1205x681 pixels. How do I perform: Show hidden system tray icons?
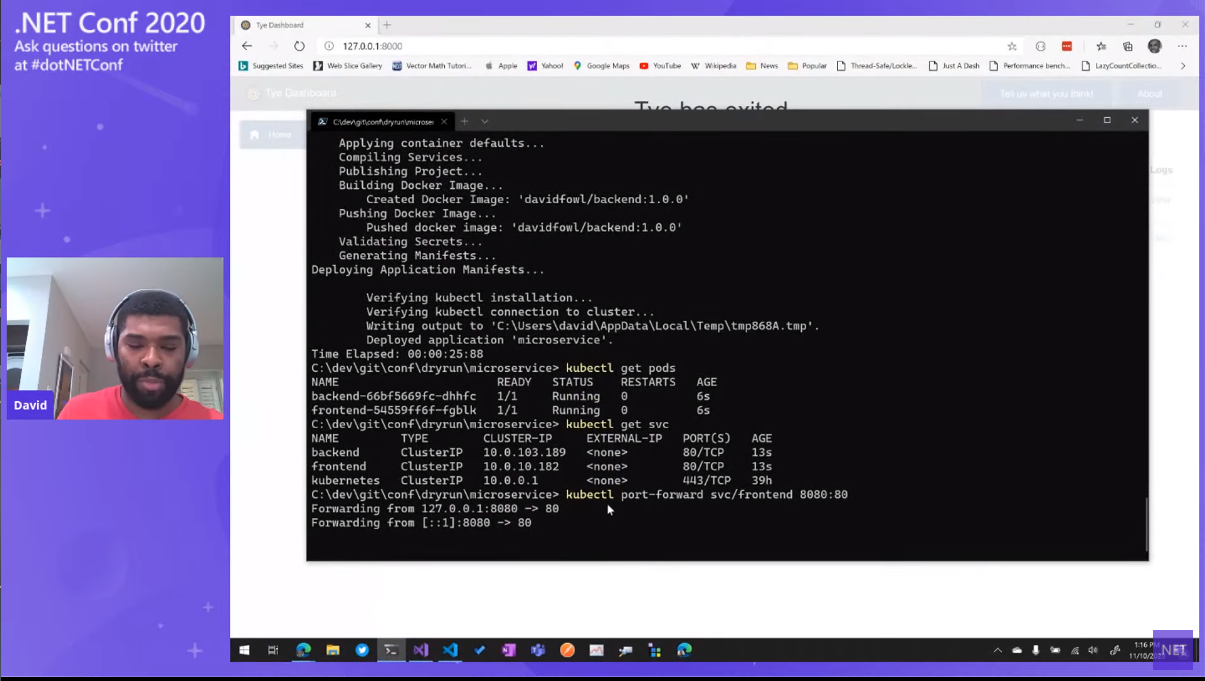coord(997,650)
